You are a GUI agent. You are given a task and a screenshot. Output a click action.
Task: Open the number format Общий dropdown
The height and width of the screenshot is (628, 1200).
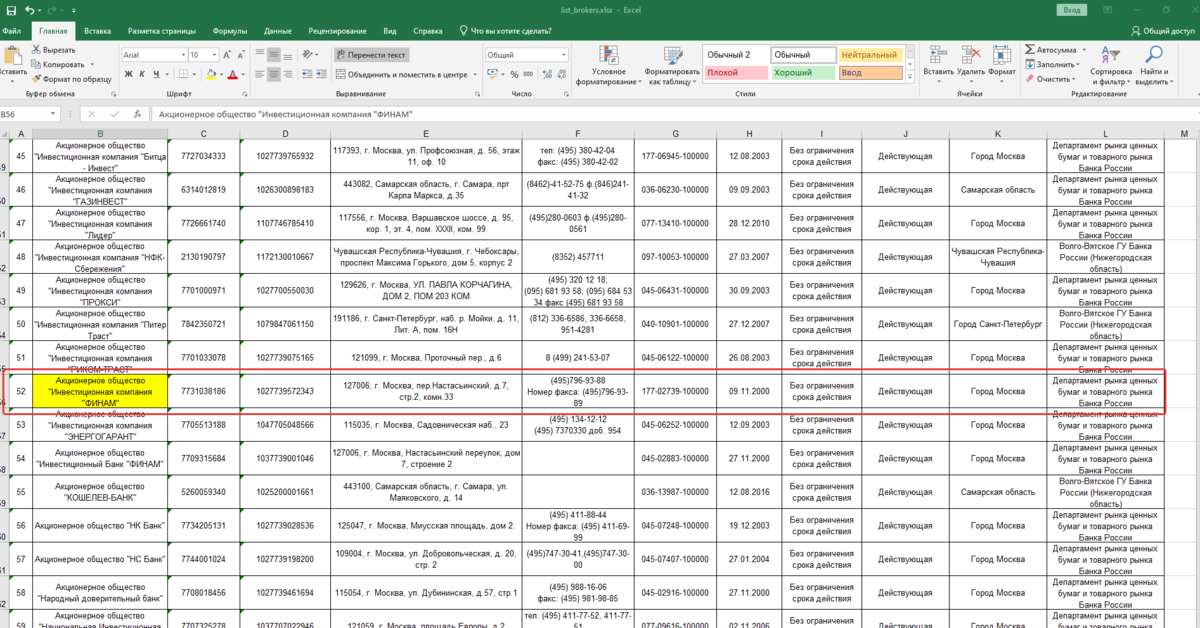click(x=563, y=55)
